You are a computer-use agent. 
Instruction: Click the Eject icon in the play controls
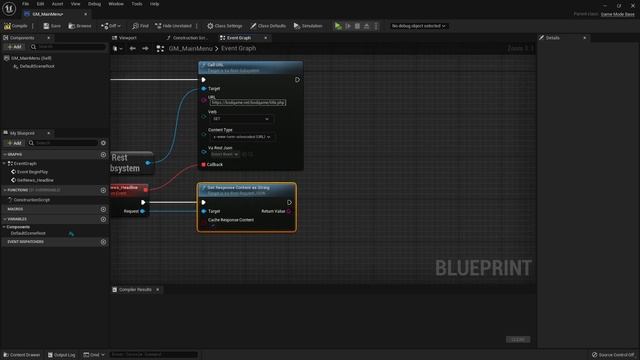[x=367, y=26]
